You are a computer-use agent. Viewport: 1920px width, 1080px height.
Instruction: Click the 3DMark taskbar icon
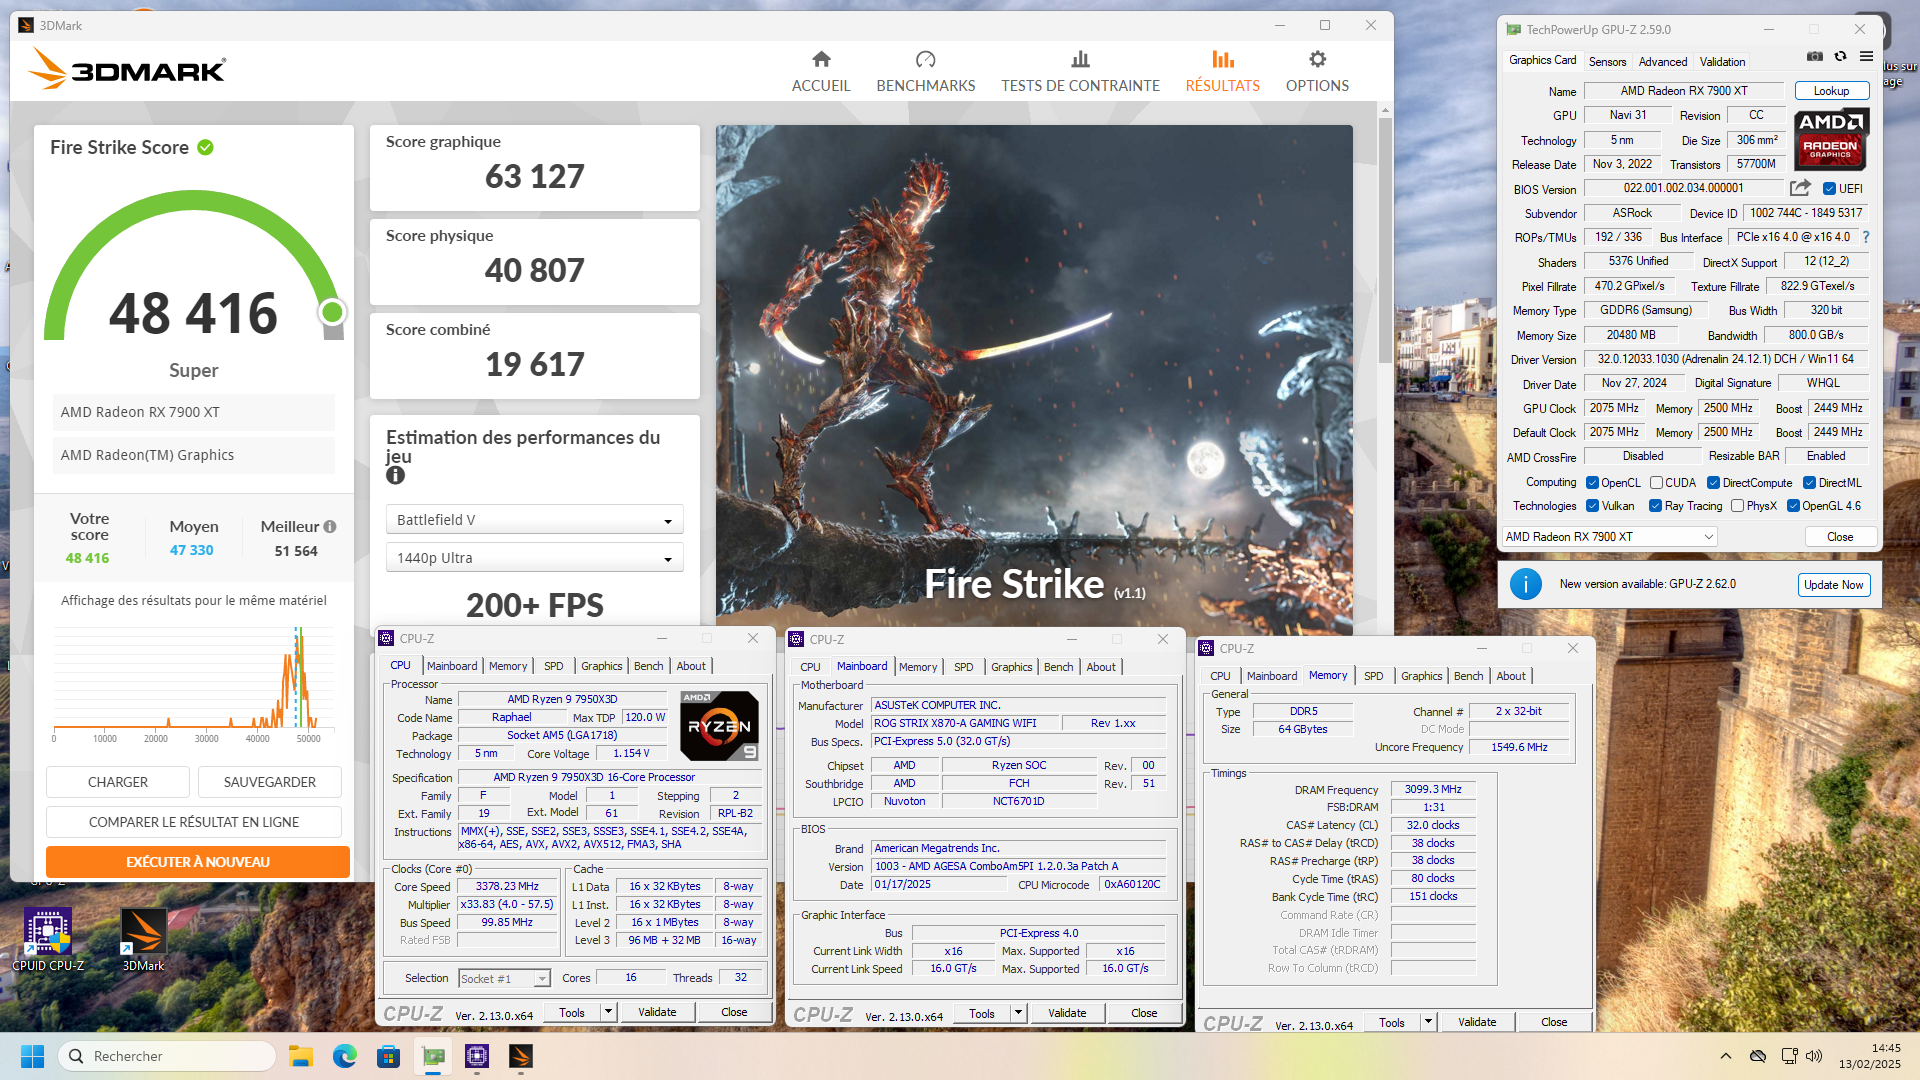[521, 1056]
